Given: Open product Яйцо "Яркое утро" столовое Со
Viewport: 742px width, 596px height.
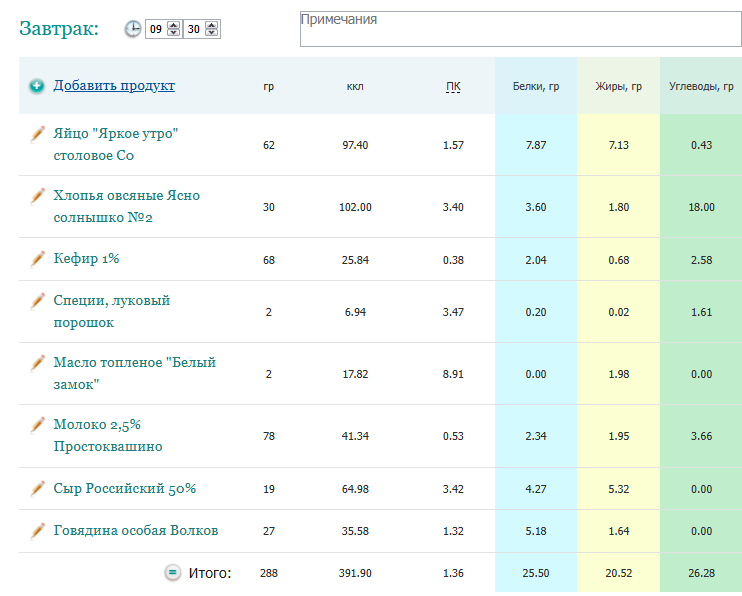Looking at the screenshot, I should [x=115, y=144].
